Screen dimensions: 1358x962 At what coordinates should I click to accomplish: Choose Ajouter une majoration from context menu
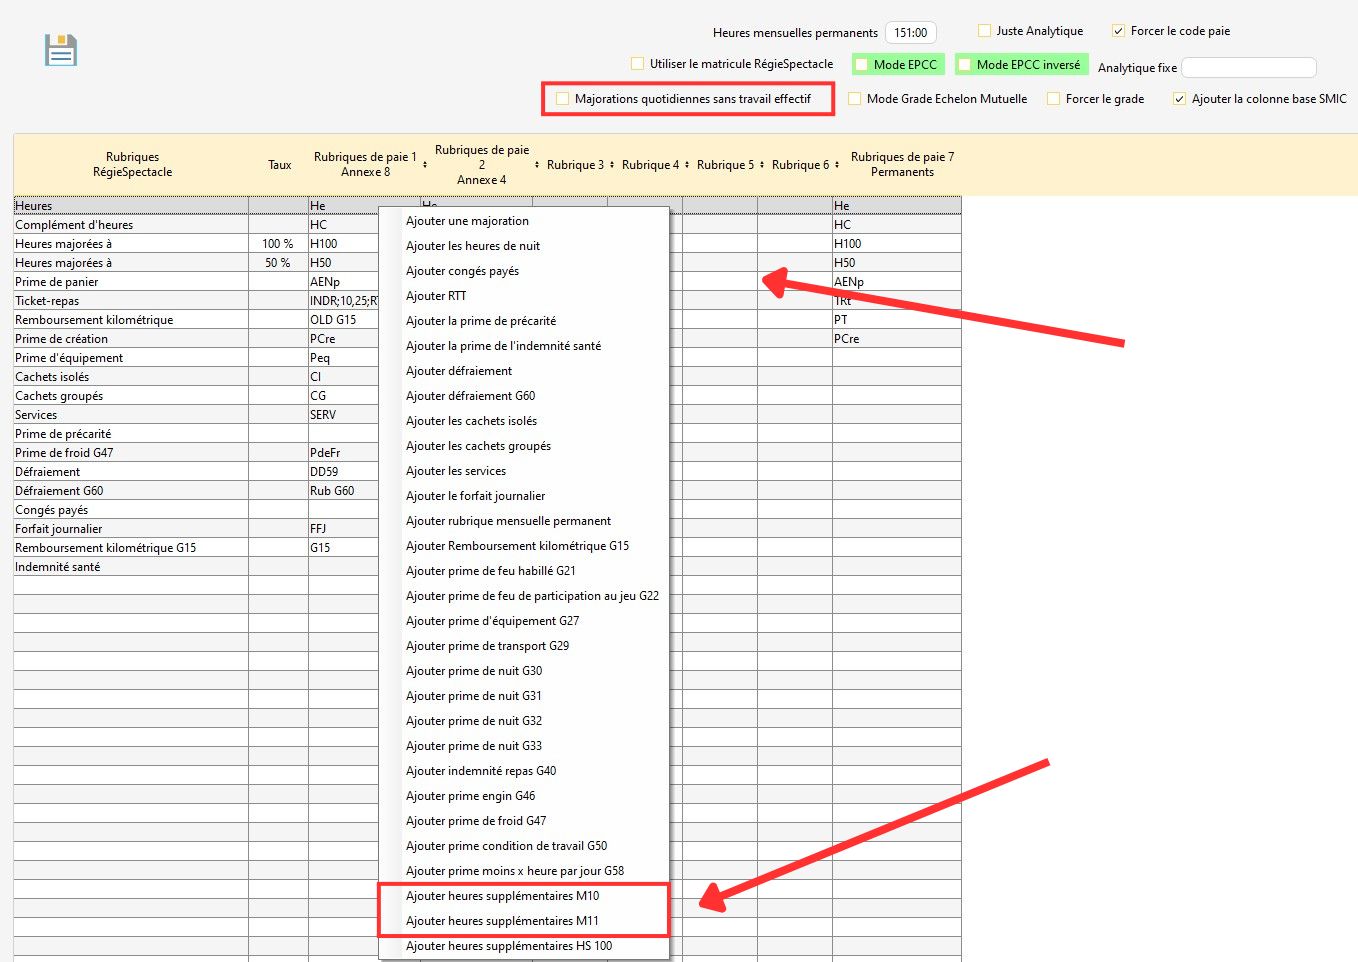[467, 221]
